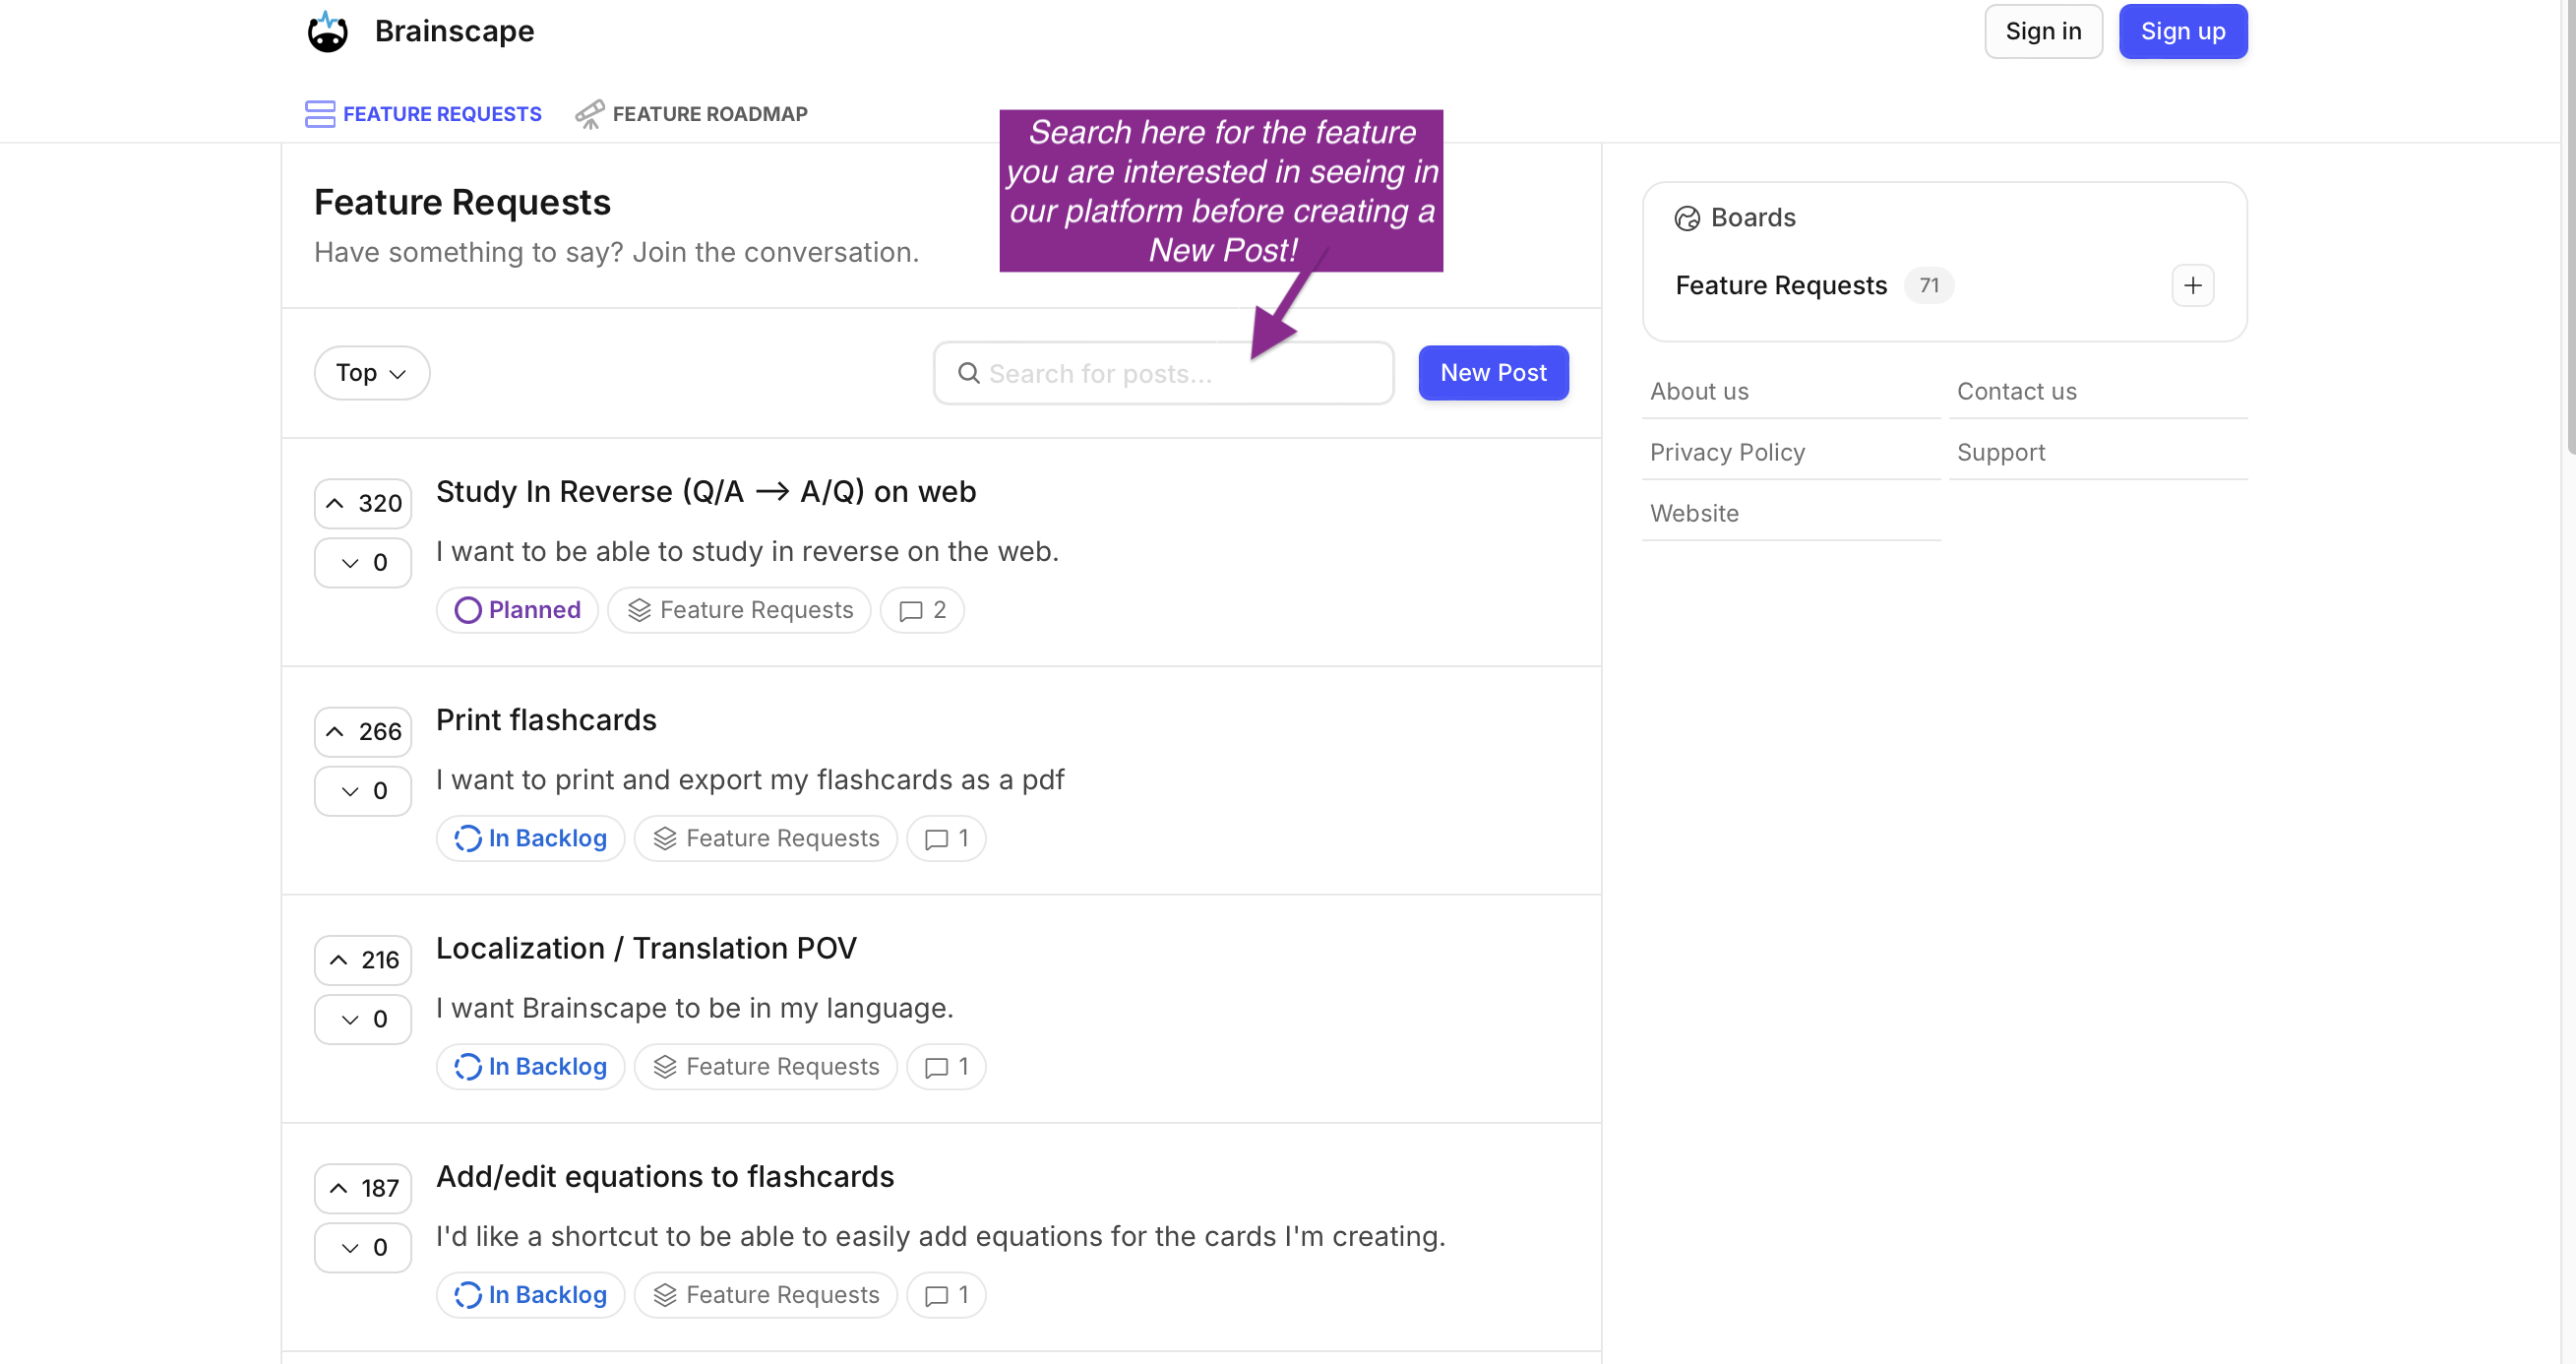Screen dimensions: 2576x1364
Task: Open the Privacy Policy link
Action: [1727, 453]
